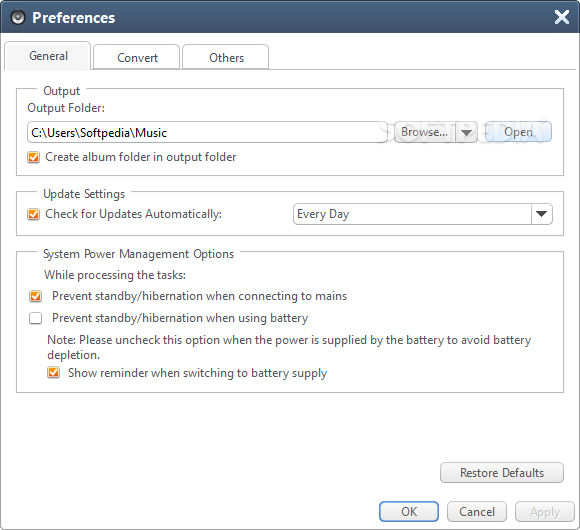Toggle Create album folder in output folder
580x530 pixels.
33,157
